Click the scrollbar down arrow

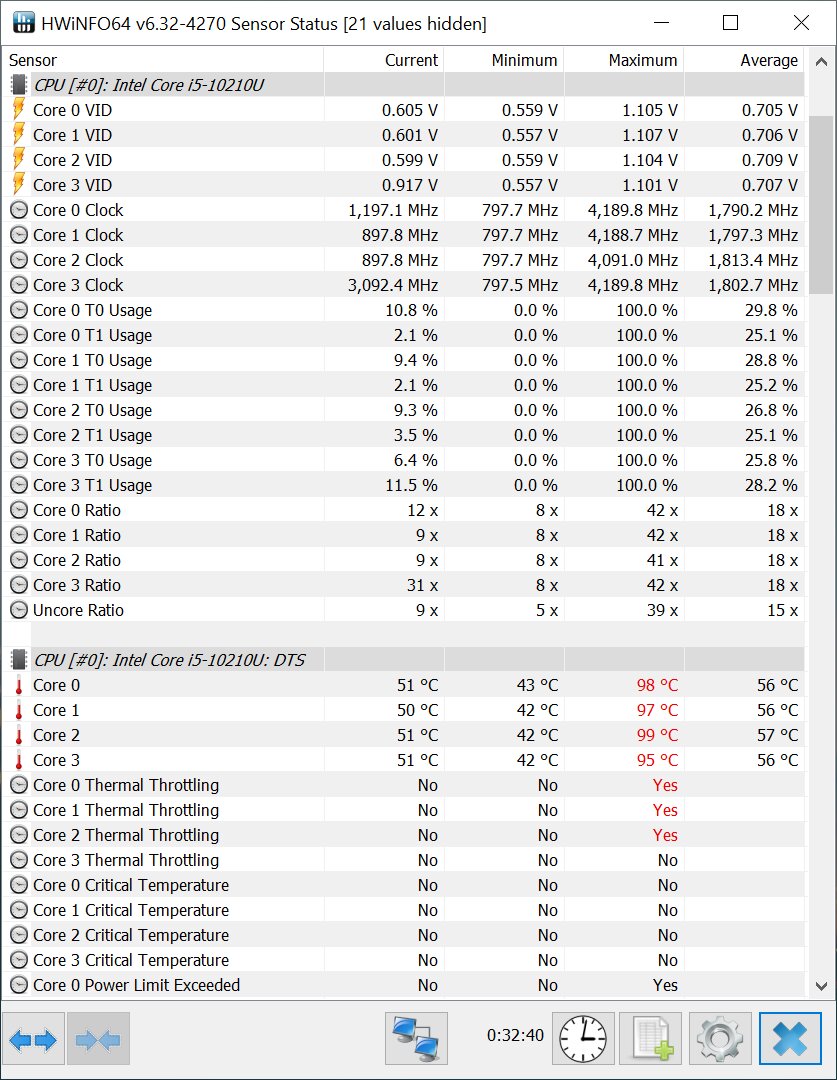pos(820,986)
